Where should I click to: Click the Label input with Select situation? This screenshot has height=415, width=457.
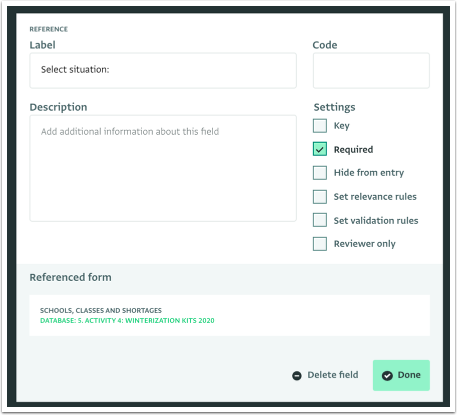[x=163, y=70]
